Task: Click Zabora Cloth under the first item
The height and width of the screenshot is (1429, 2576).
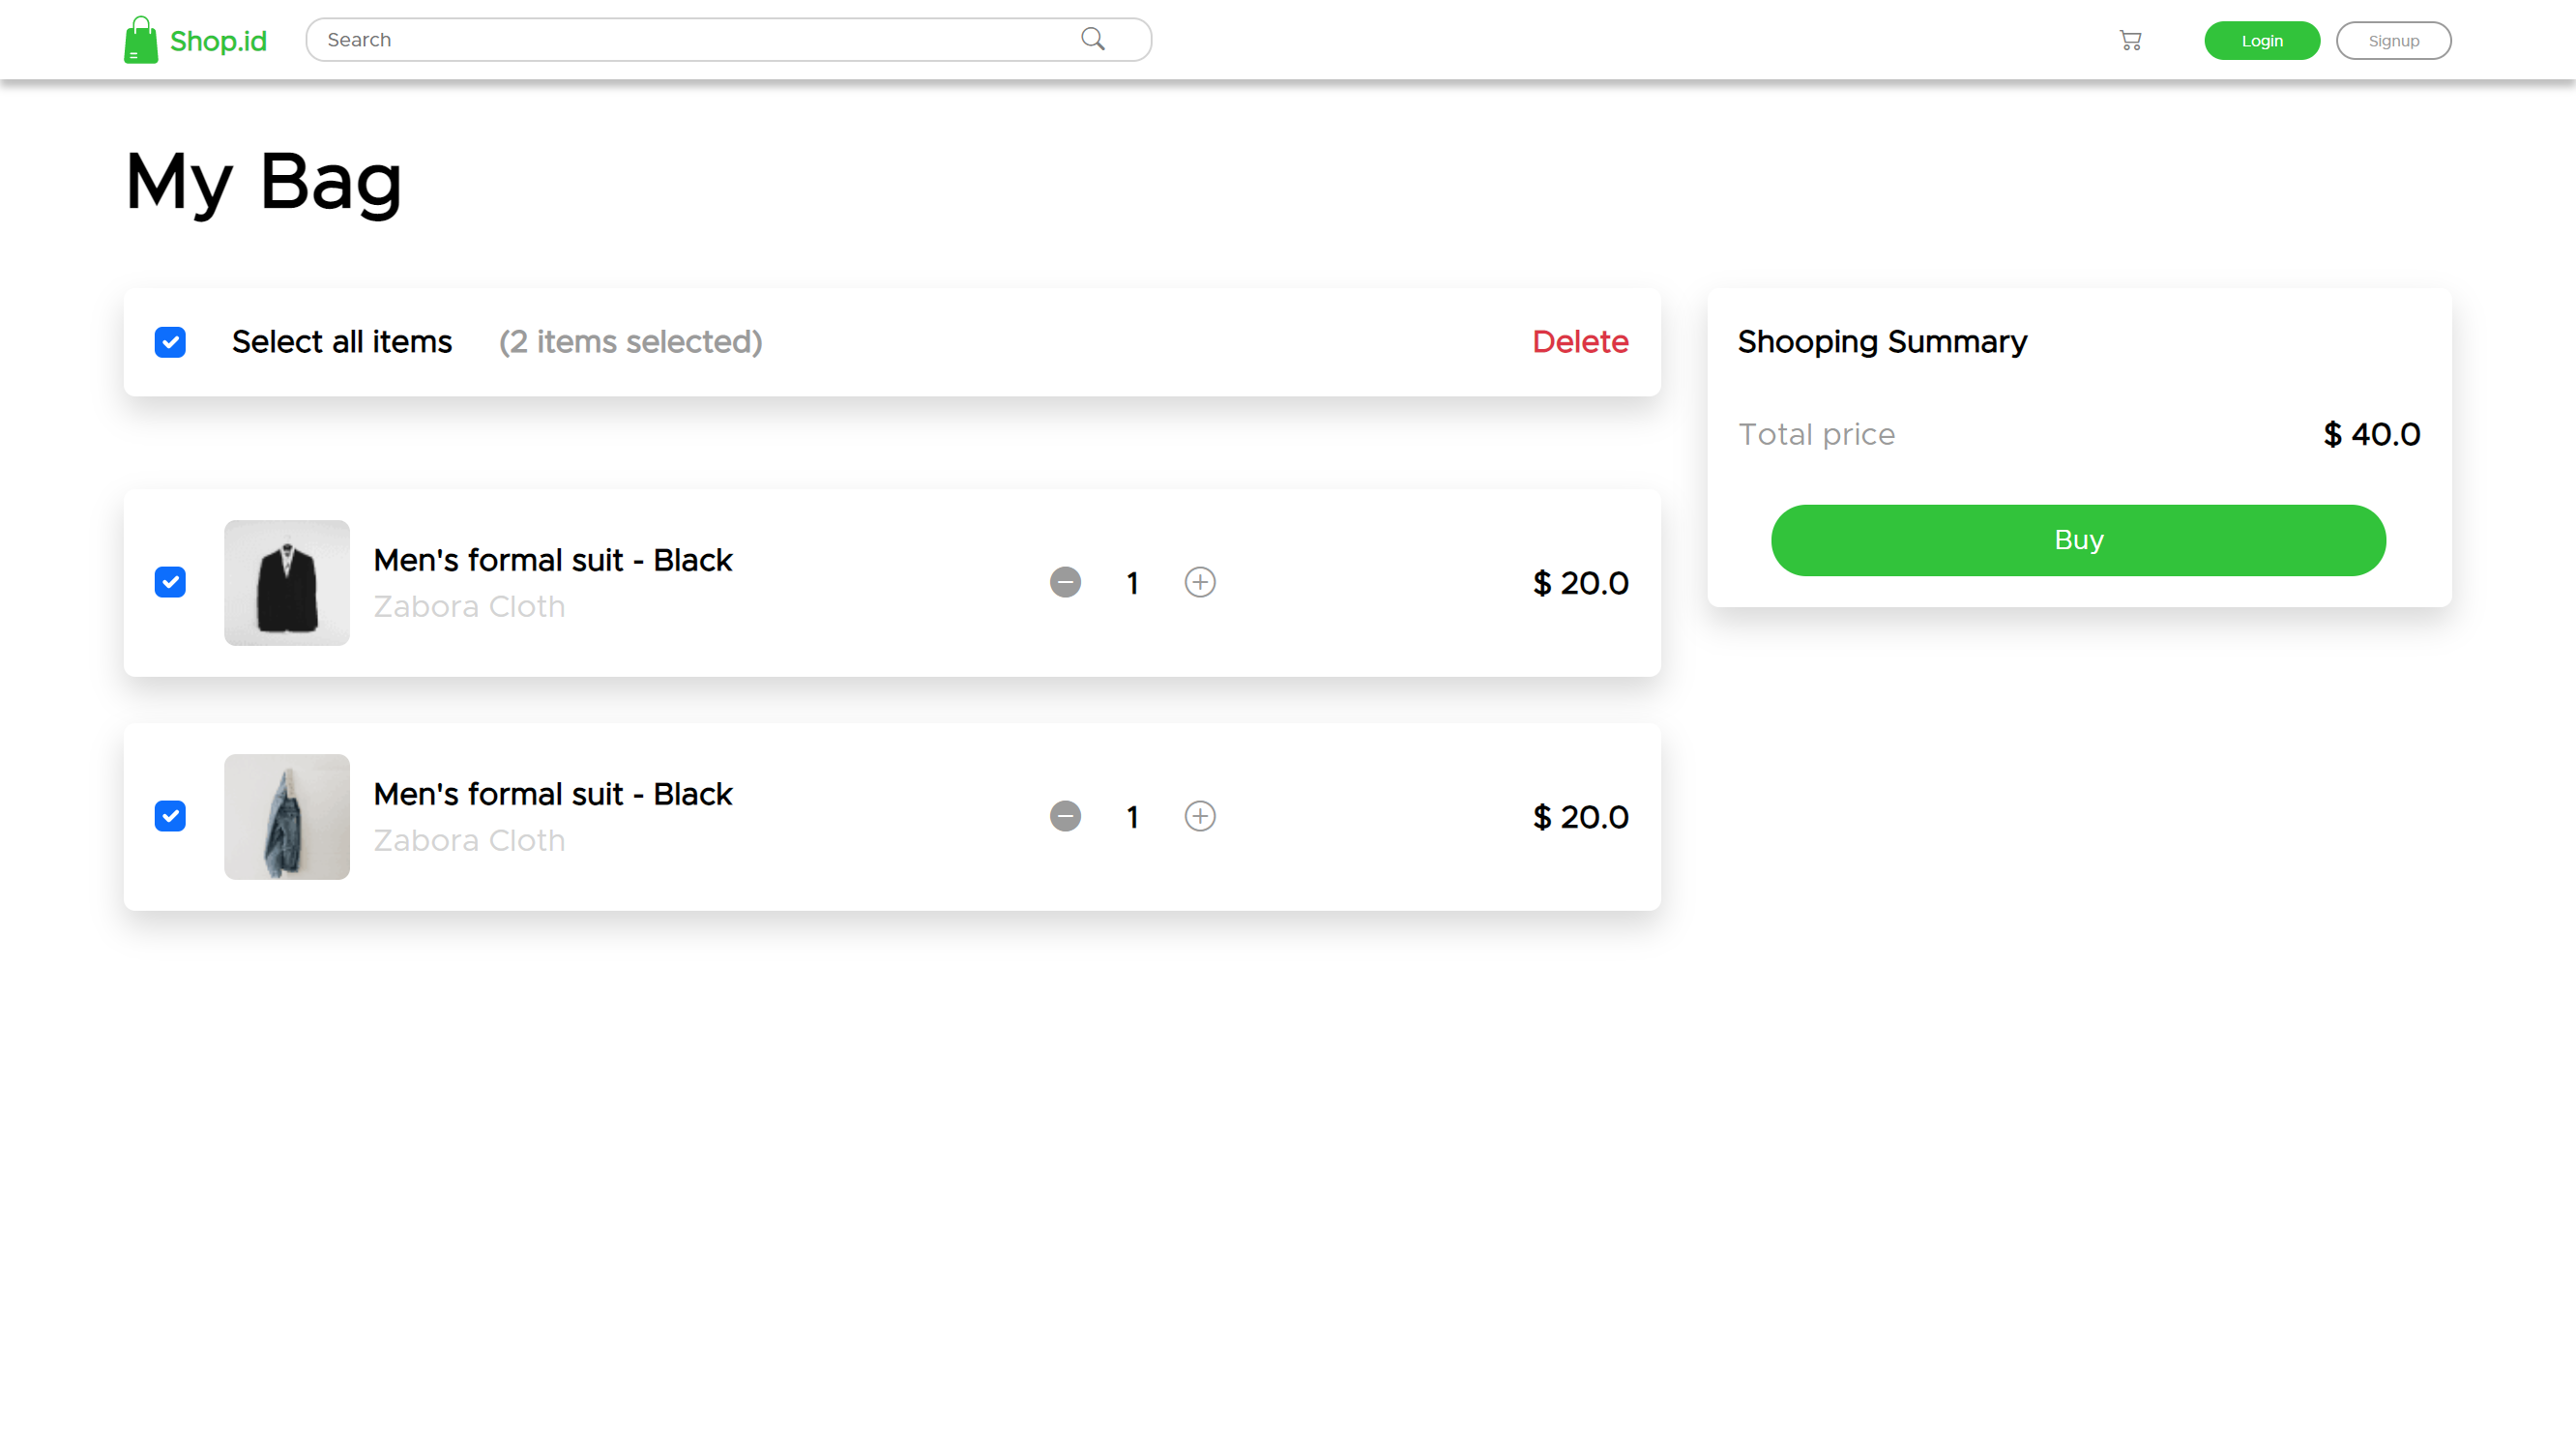Action: point(469,607)
